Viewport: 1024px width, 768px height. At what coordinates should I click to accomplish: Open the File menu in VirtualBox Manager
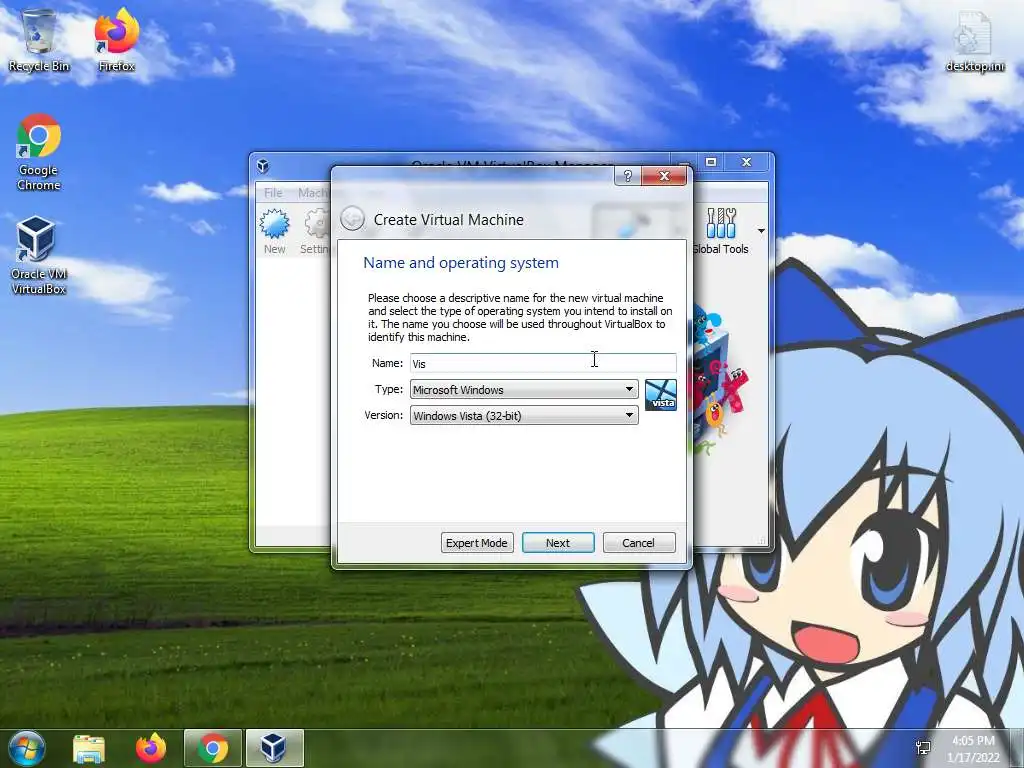[273, 193]
